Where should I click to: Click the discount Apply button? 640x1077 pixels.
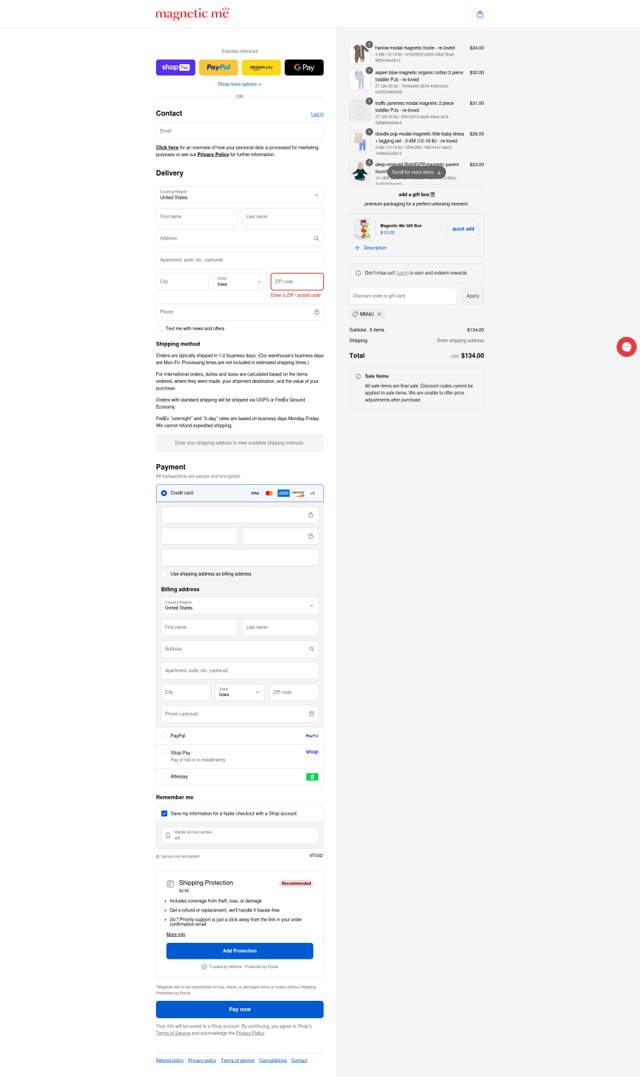[x=472, y=296]
